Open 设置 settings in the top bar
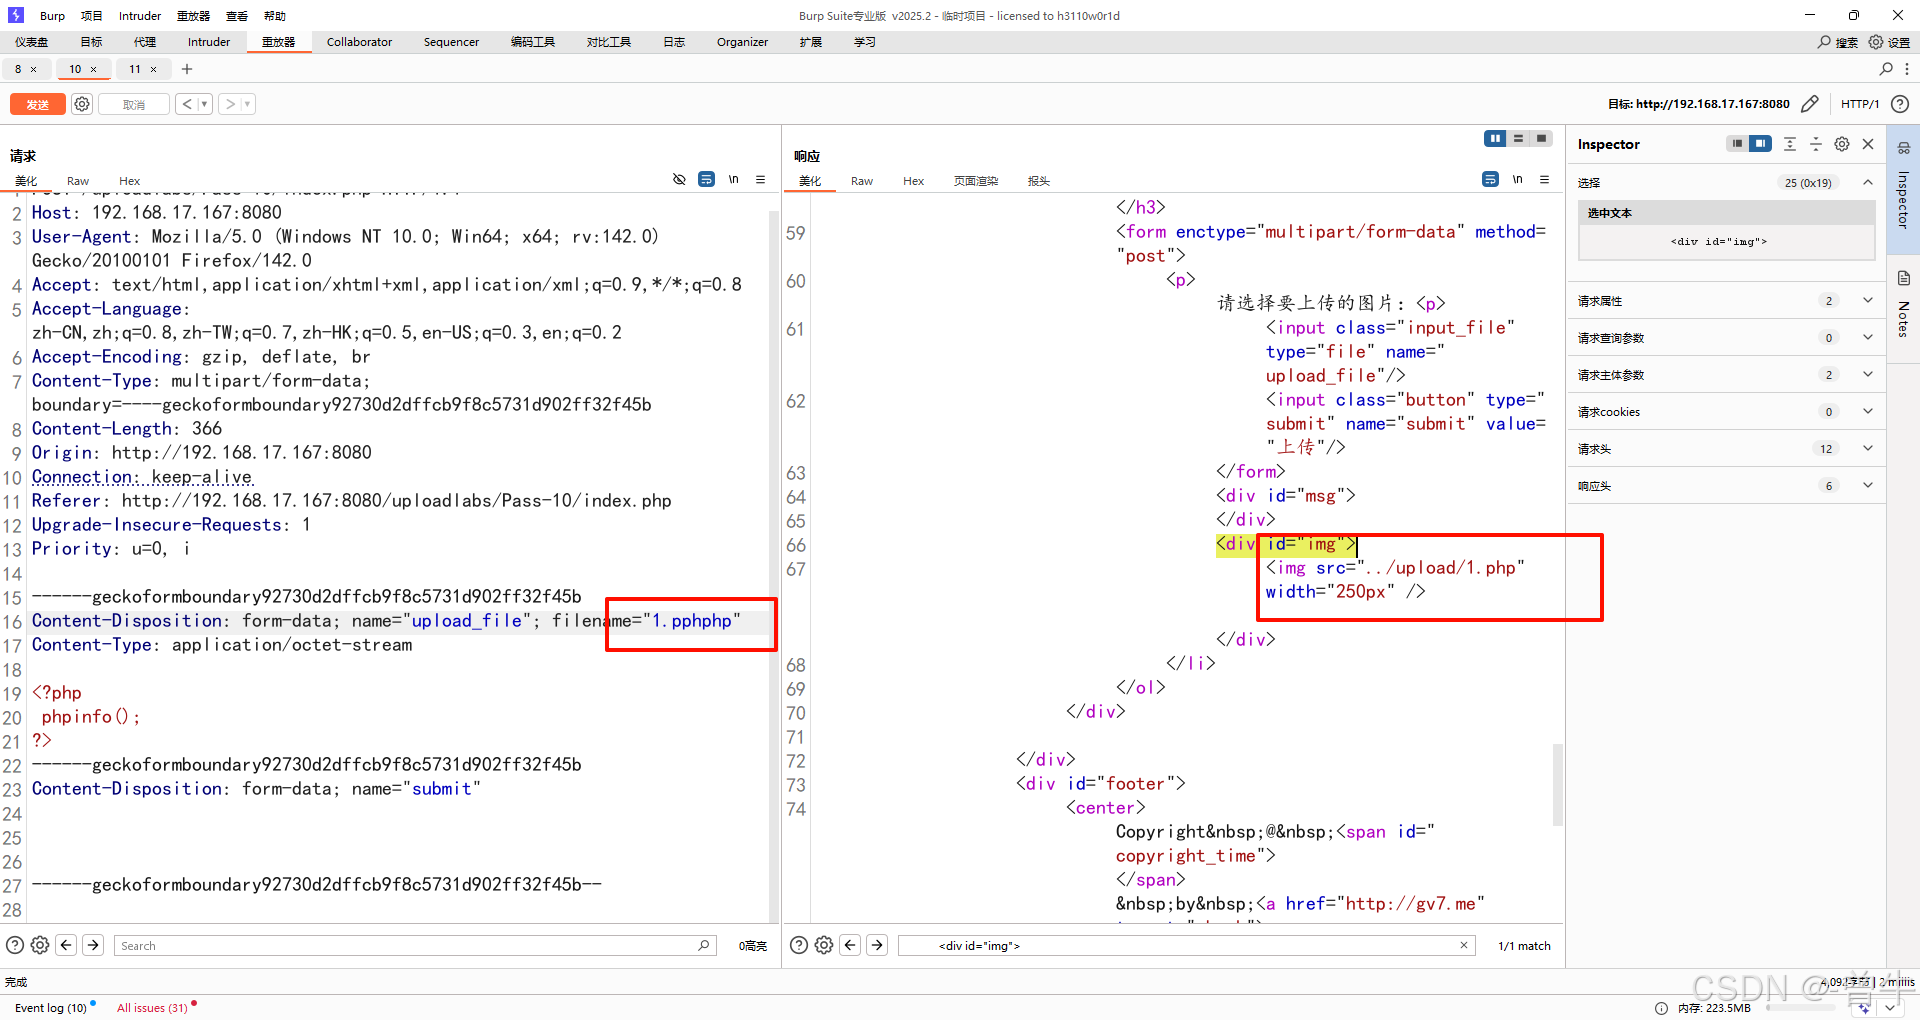The image size is (1920, 1020). pos(1889,42)
